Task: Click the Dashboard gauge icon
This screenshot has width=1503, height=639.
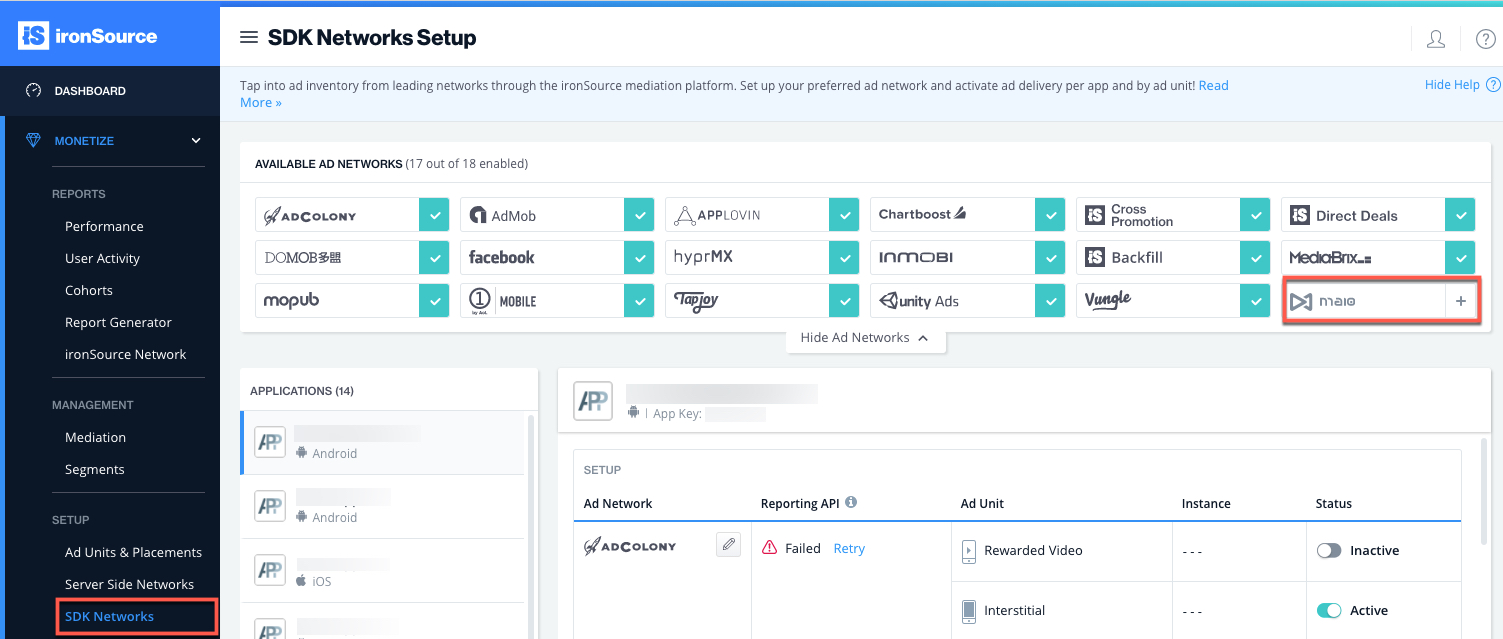Action: [x=33, y=90]
